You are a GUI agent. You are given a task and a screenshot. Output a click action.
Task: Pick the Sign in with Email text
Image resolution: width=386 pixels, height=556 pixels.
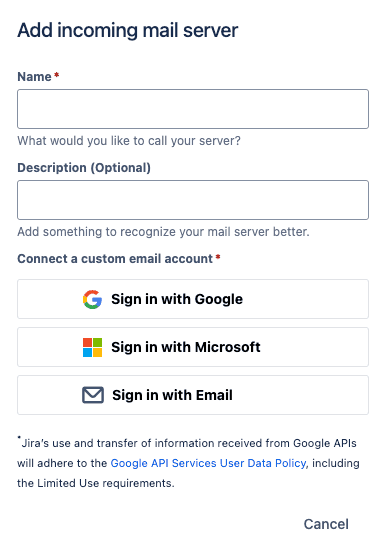coord(172,395)
